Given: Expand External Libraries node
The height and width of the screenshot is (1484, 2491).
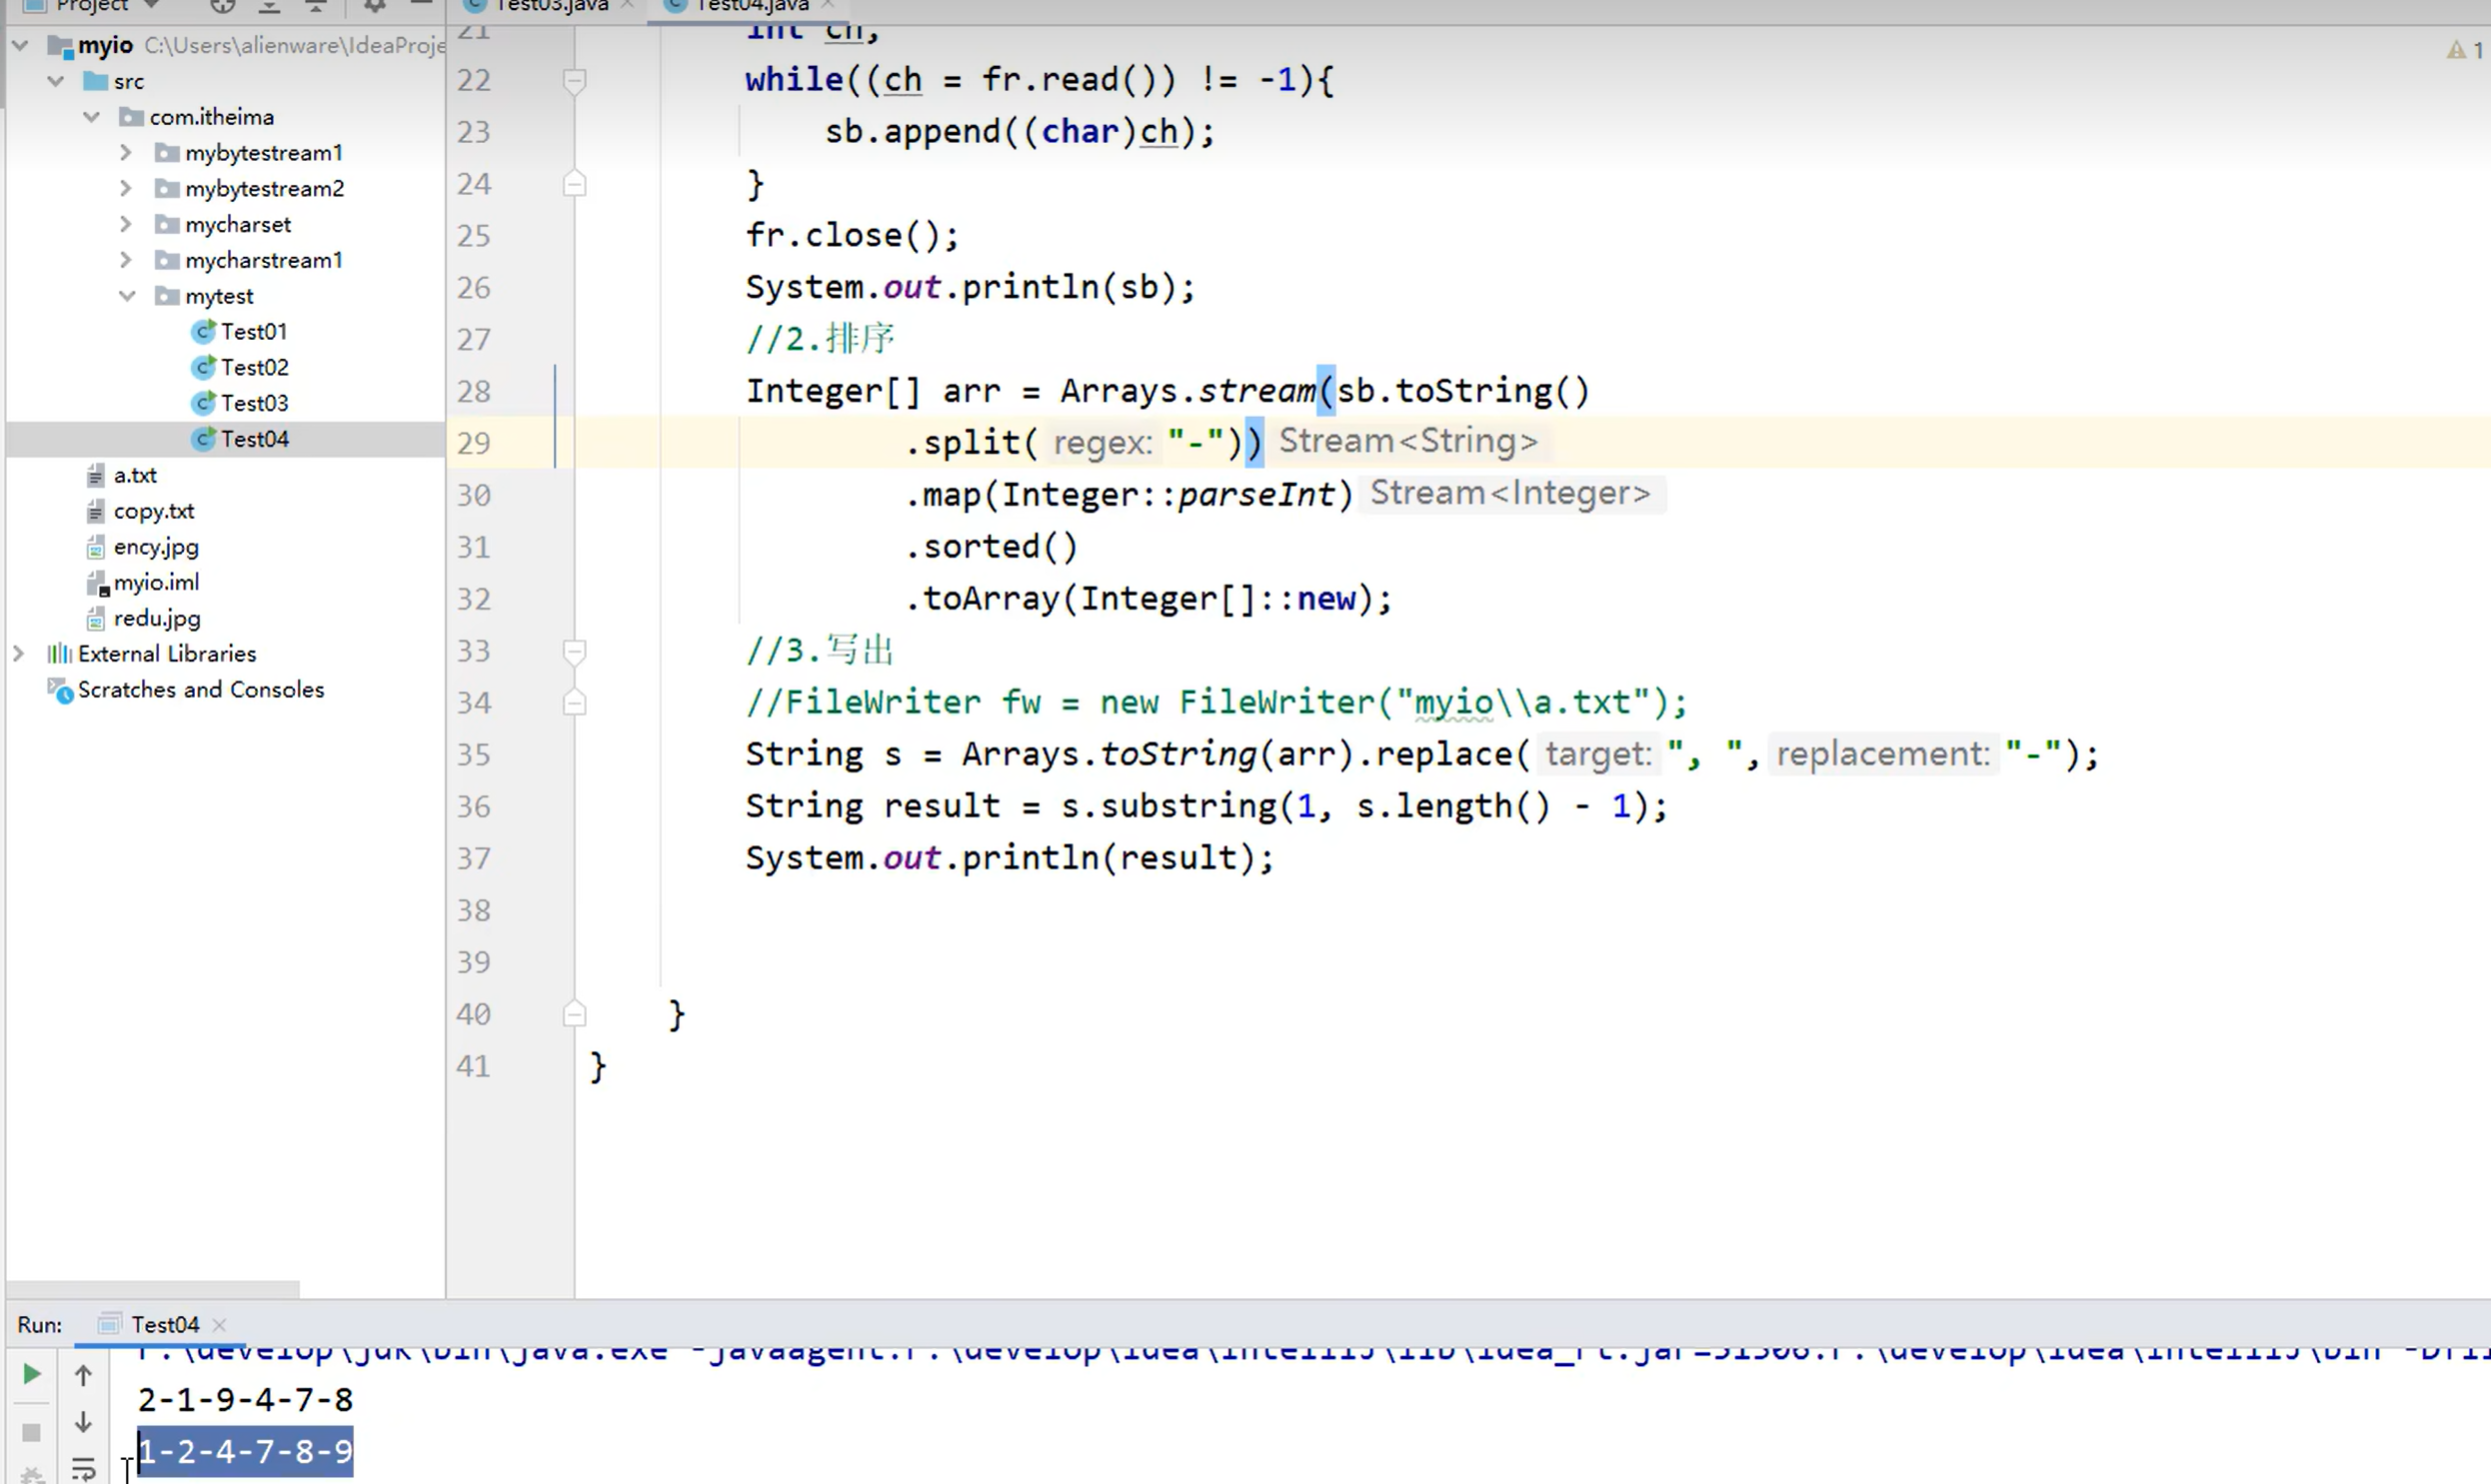Looking at the screenshot, I should click(x=18, y=653).
